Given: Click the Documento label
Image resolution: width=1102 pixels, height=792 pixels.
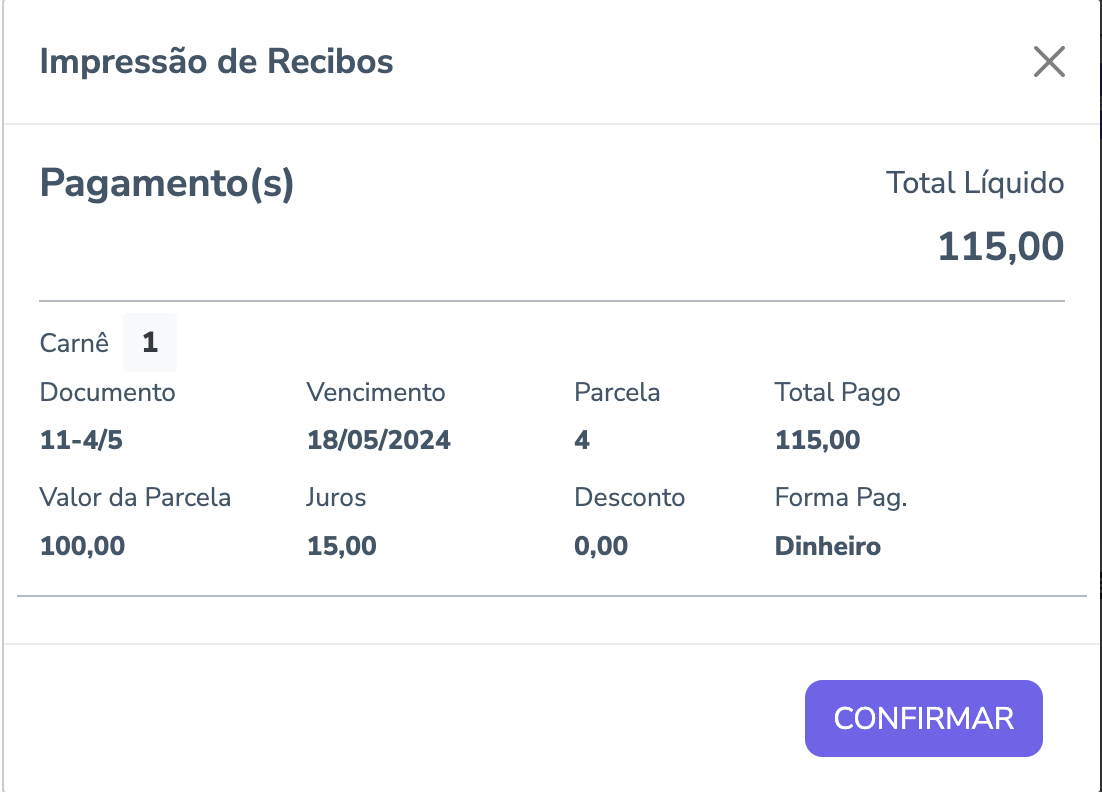Looking at the screenshot, I should [x=108, y=392].
